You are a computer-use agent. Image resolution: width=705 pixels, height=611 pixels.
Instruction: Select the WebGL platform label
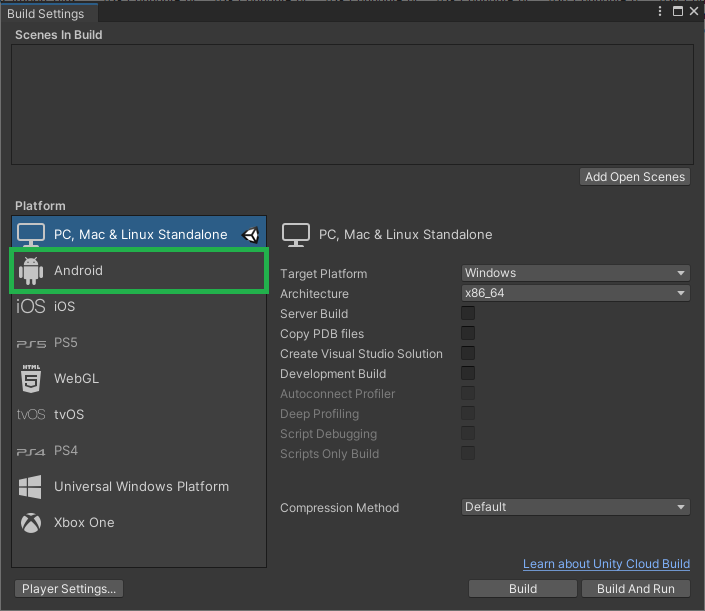click(x=76, y=379)
